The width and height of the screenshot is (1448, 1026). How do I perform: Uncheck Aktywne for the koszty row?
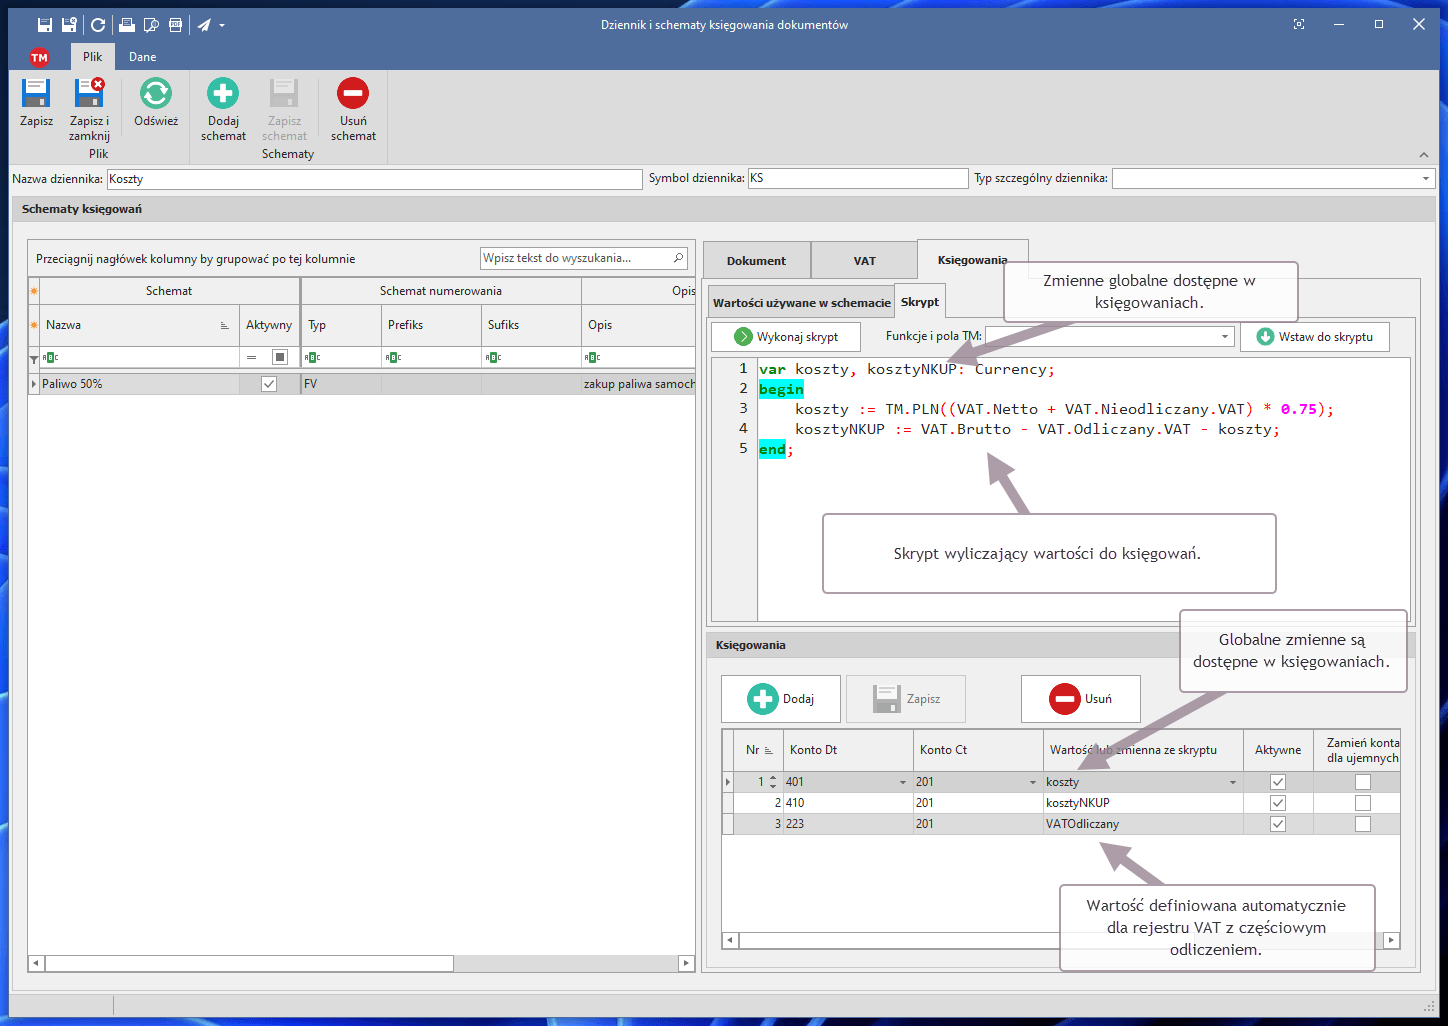[1277, 782]
